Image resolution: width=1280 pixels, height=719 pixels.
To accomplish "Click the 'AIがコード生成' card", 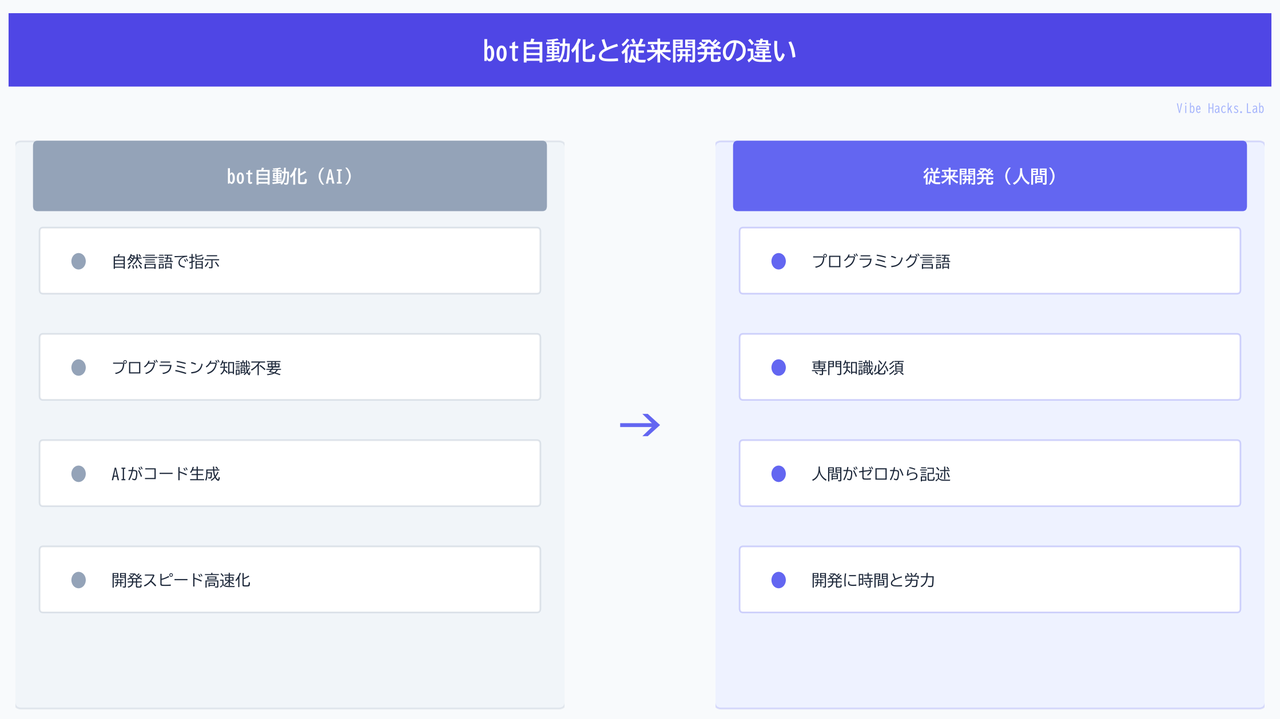I will click(290, 473).
